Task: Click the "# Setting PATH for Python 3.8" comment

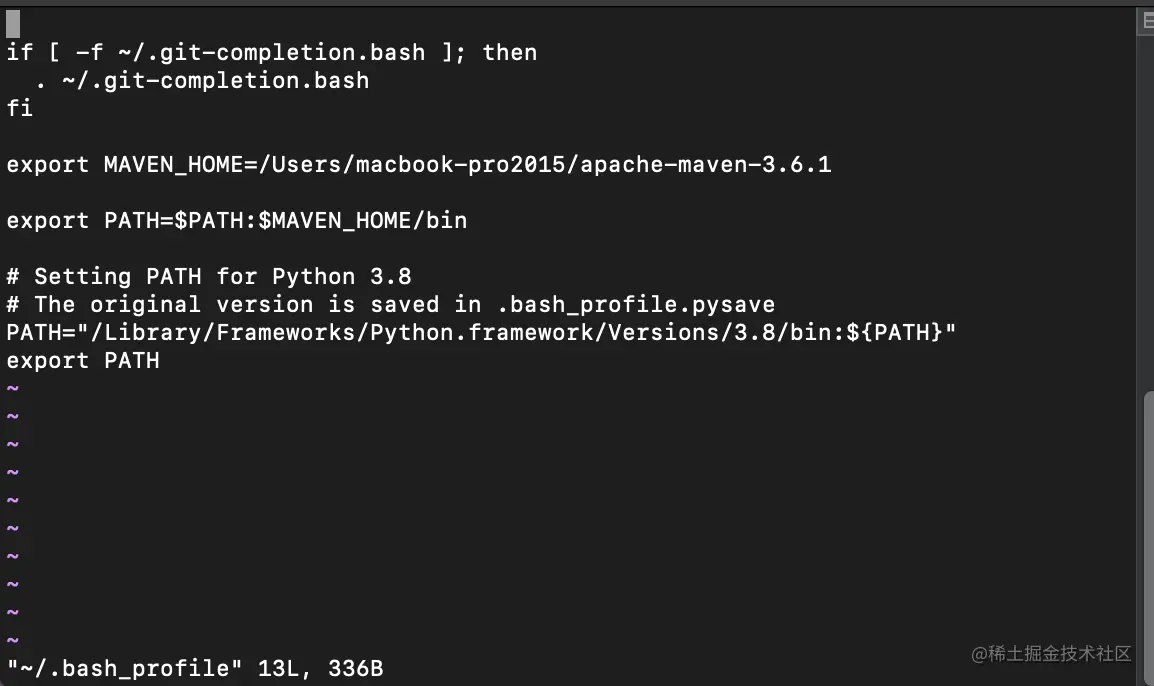Action: coord(209,276)
